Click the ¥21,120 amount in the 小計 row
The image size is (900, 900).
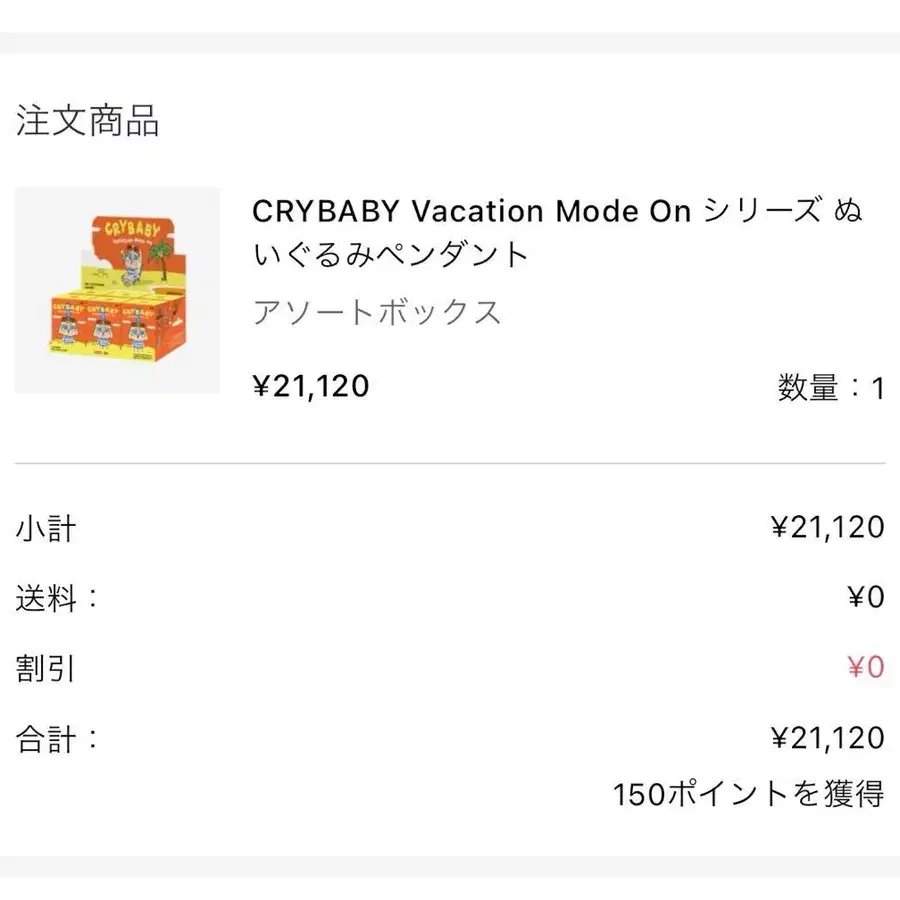tap(827, 526)
